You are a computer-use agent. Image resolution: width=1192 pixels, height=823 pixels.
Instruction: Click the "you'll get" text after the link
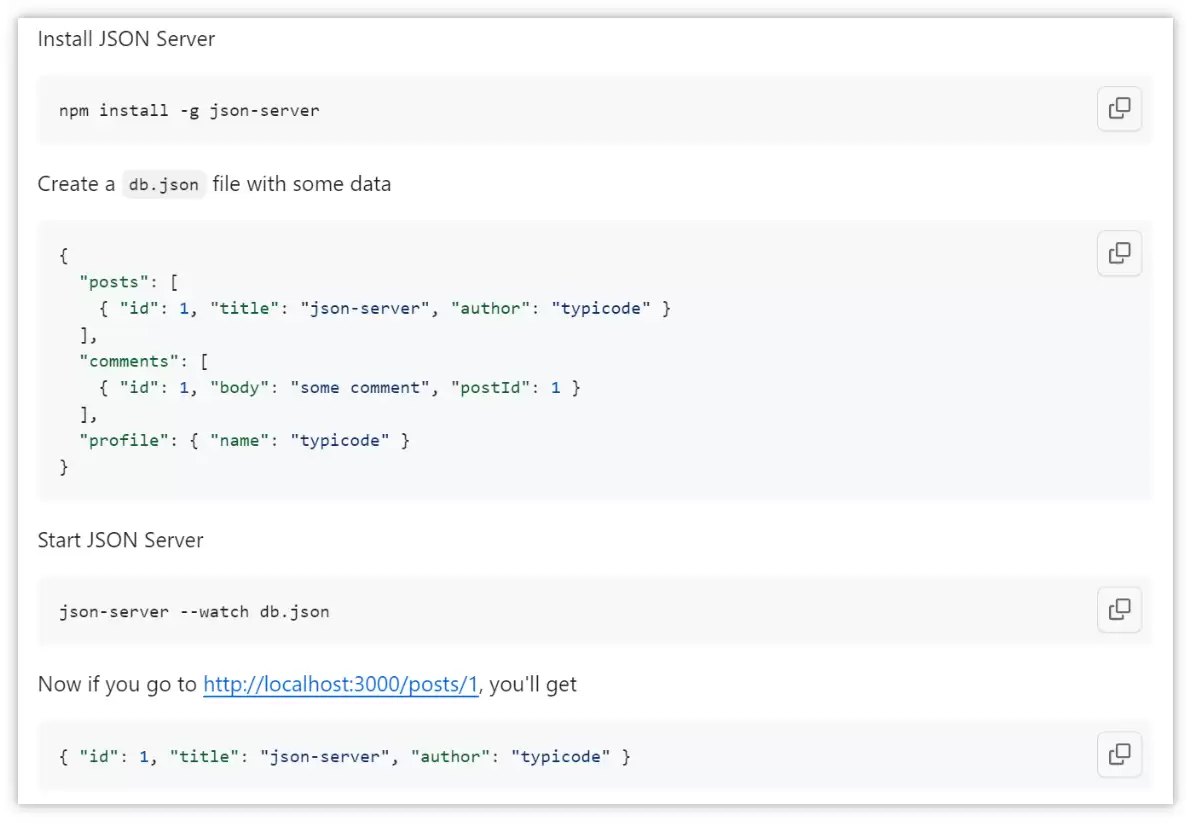(533, 685)
